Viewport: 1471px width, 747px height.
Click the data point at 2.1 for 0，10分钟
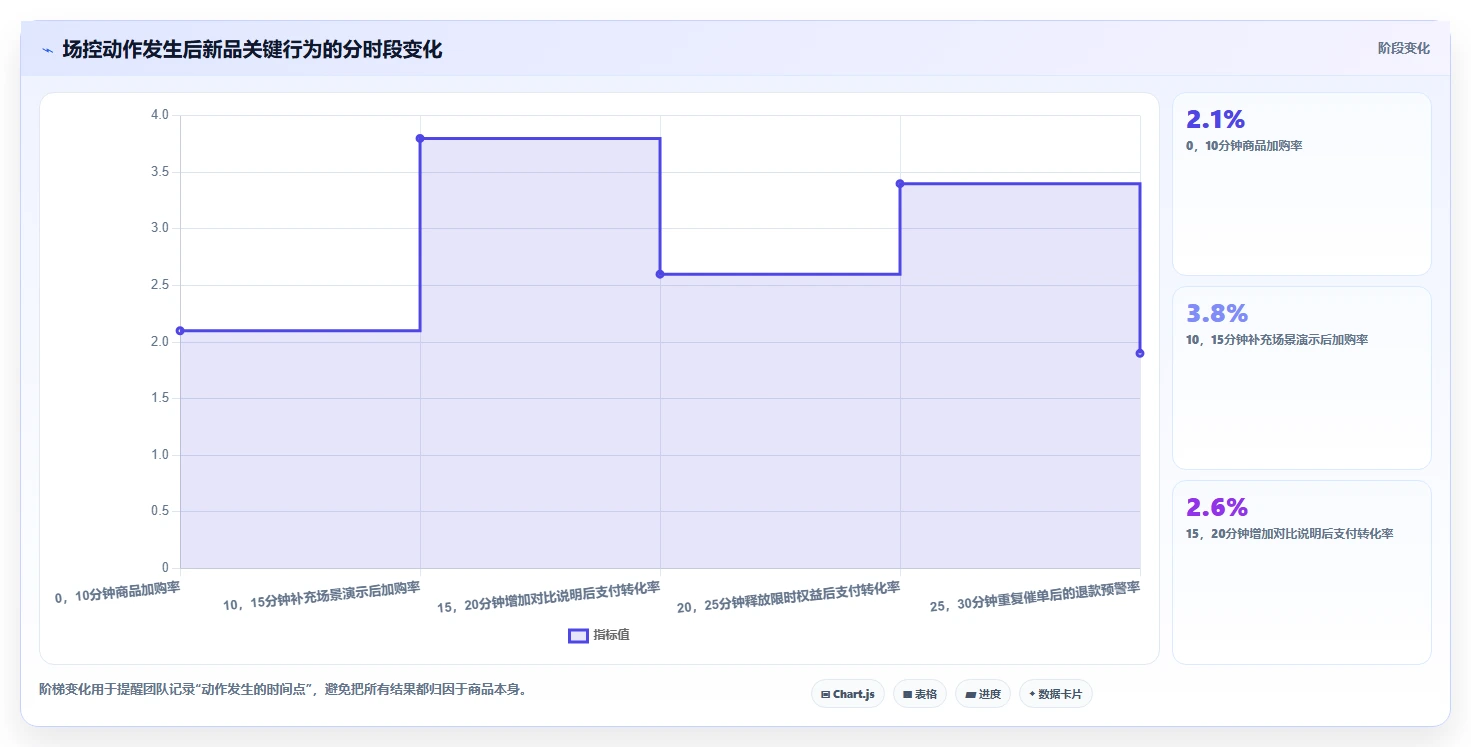pos(180,331)
